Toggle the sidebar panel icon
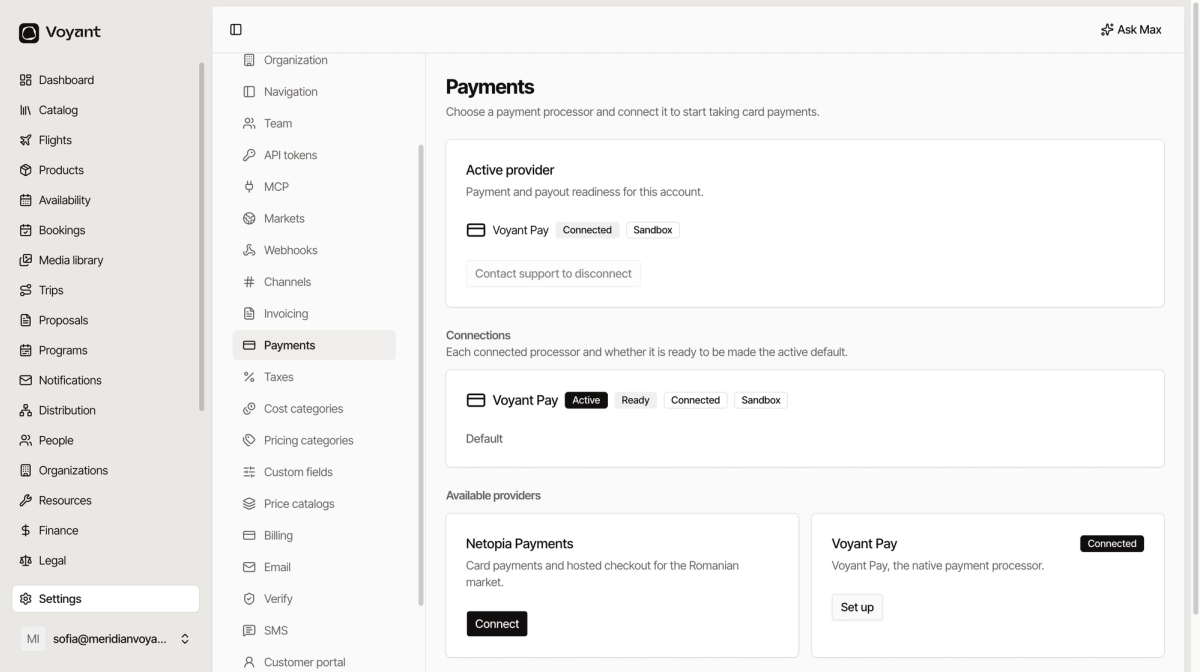 [x=236, y=30]
